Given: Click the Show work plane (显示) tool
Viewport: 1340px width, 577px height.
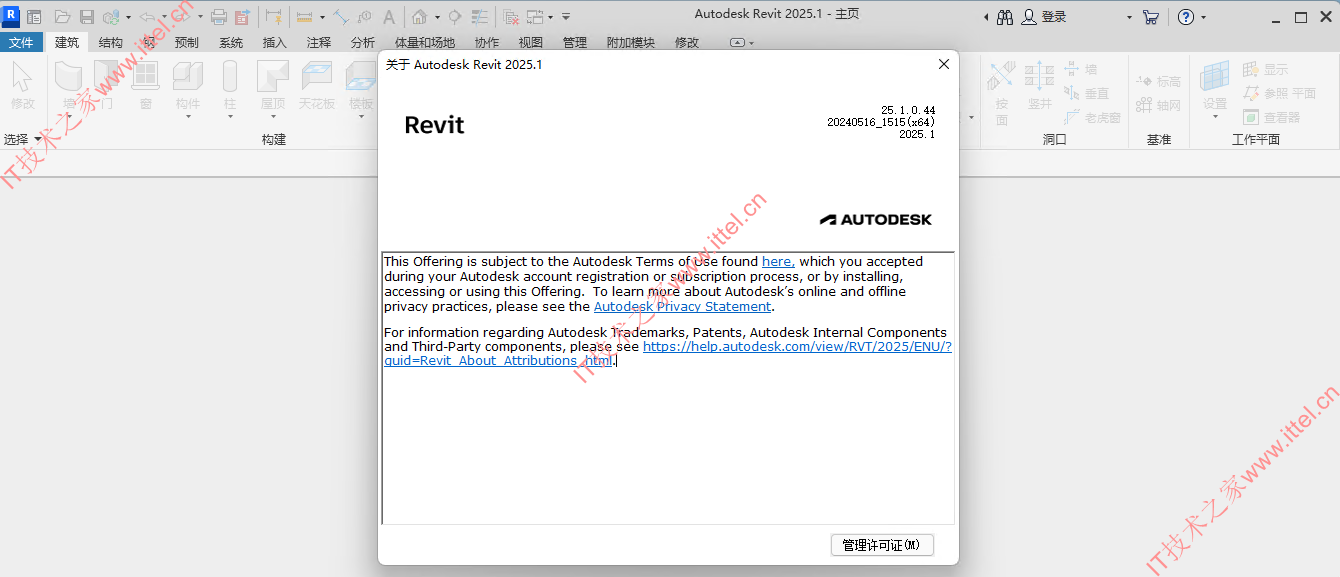Looking at the screenshot, I should pos(1265,69).
